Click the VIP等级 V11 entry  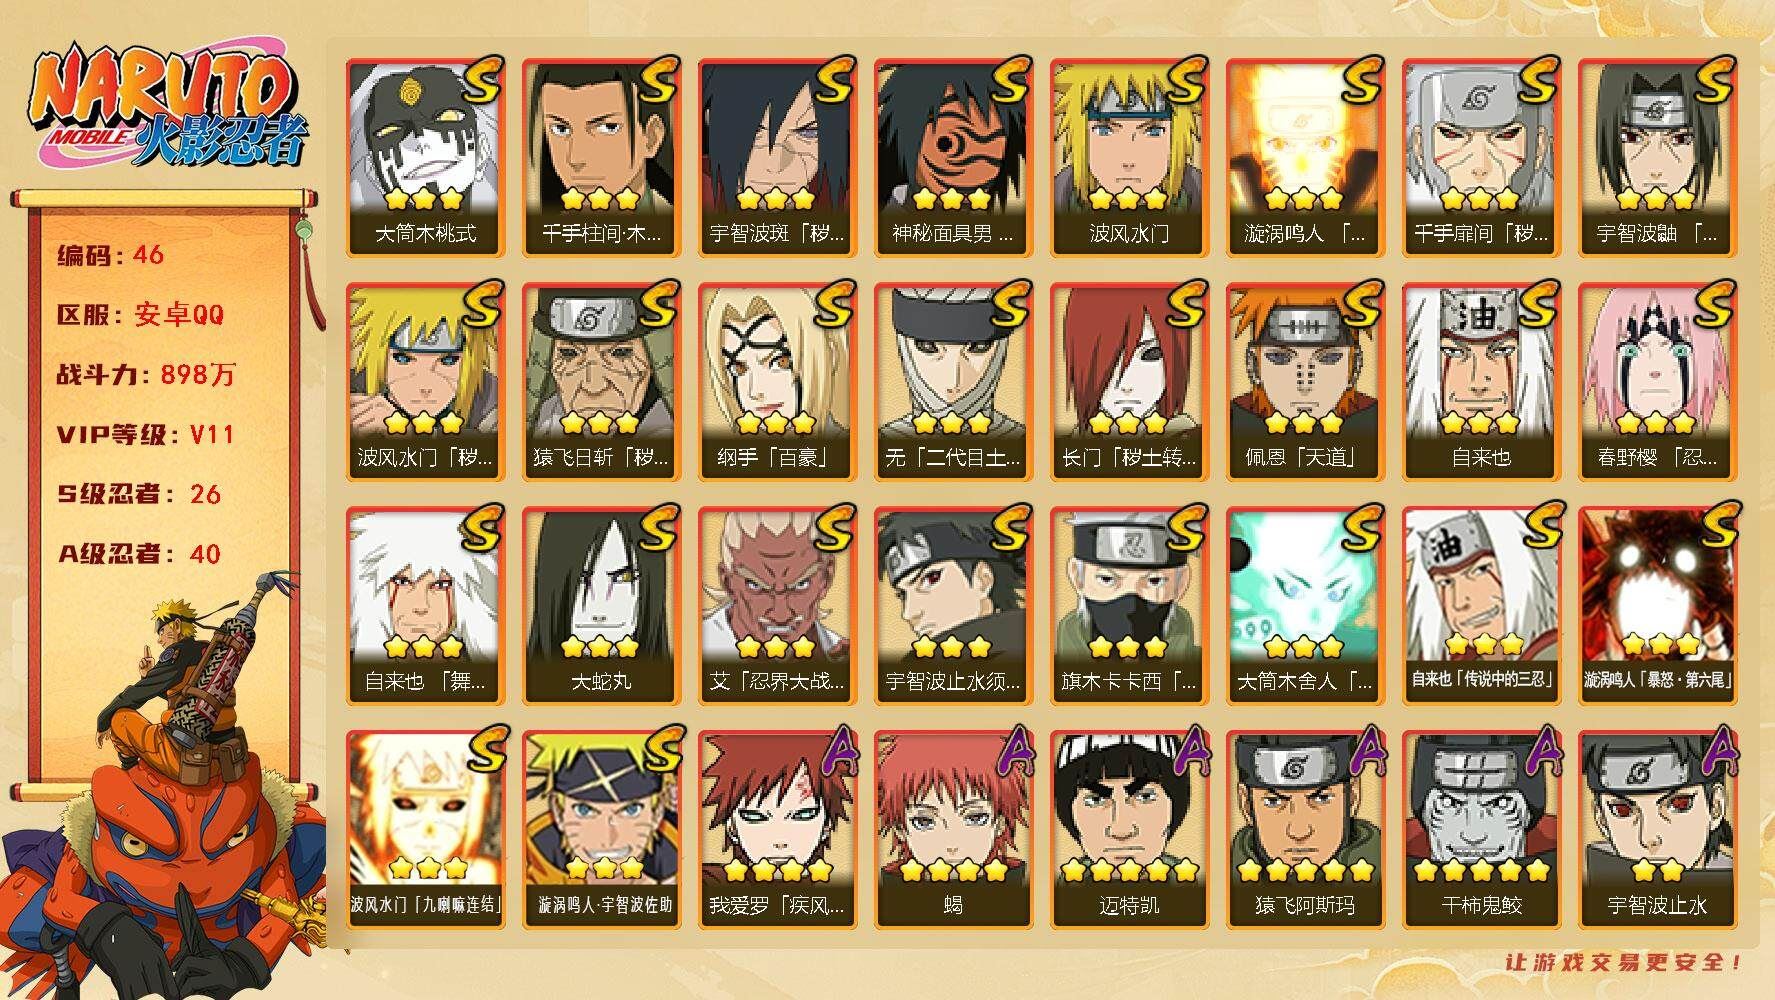pyautogui.click(x=145, y=434)
